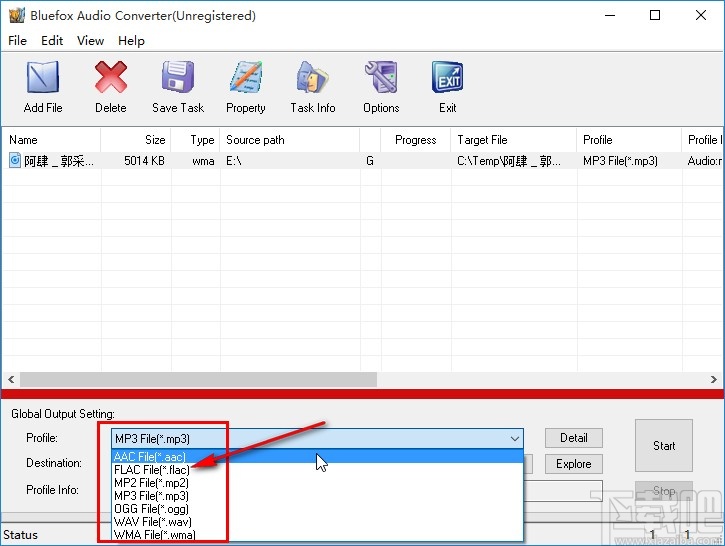The height and width of the screenshot is (546, 725).
Task: Click the 5014 KB size cell
Action: (144, 161)
